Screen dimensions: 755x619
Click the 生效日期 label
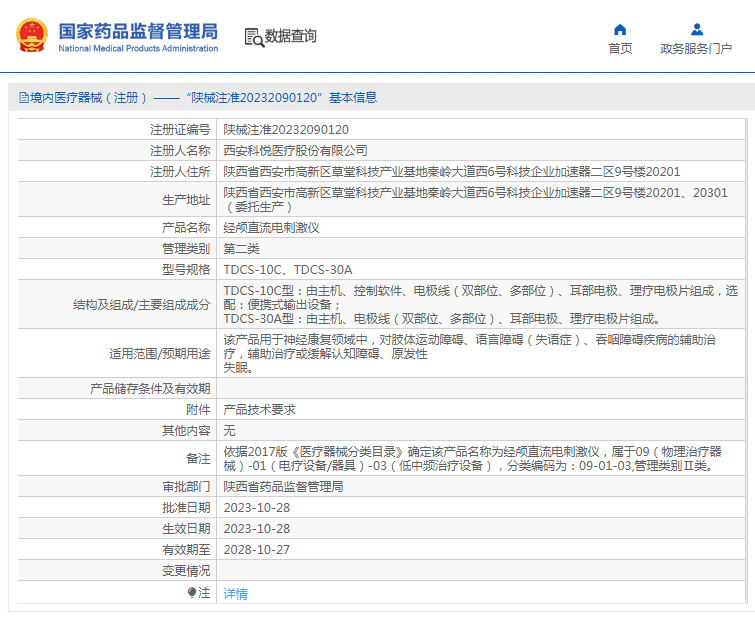coord(186,529)
